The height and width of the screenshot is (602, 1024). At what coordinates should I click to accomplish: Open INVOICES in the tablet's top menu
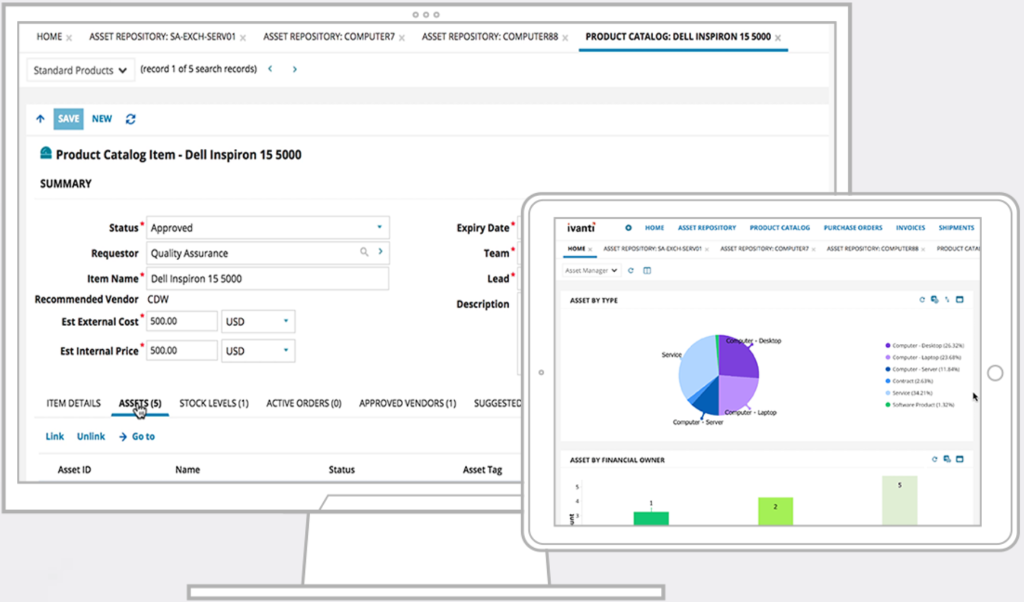pyautogui.click(x=910, y=228)
